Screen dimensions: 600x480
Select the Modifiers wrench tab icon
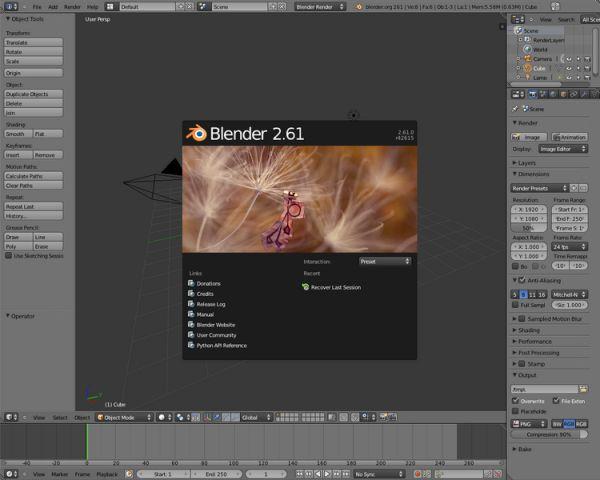584,94
